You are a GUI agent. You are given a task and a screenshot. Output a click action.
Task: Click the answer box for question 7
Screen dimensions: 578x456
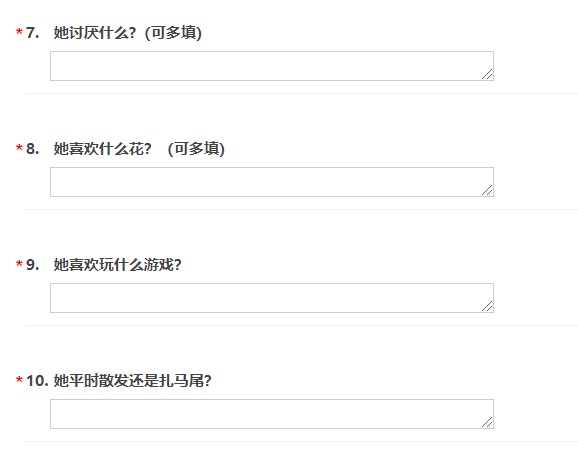[272, 66]
